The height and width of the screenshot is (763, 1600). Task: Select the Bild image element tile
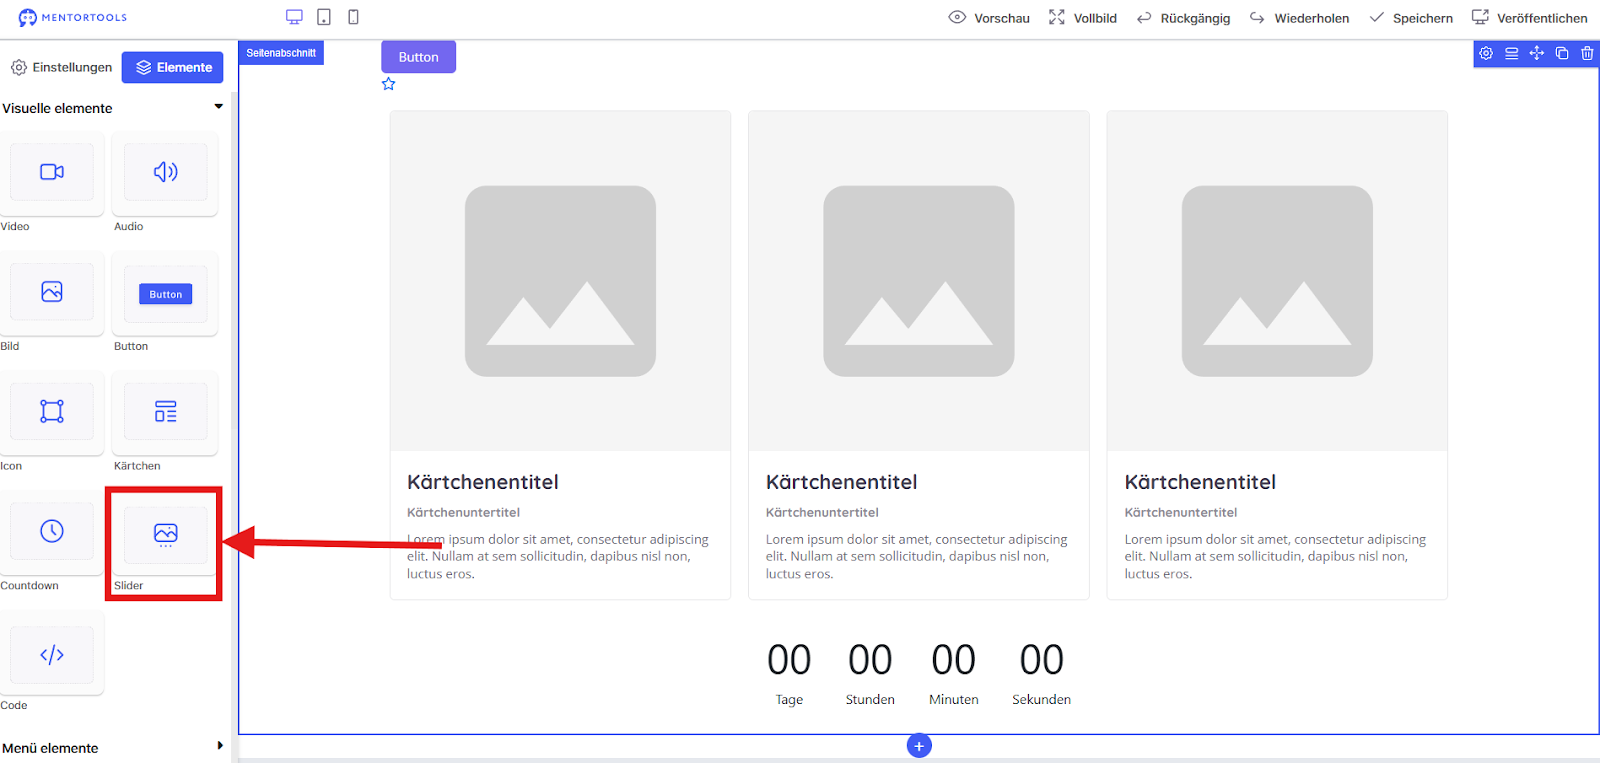pos(52,292)
